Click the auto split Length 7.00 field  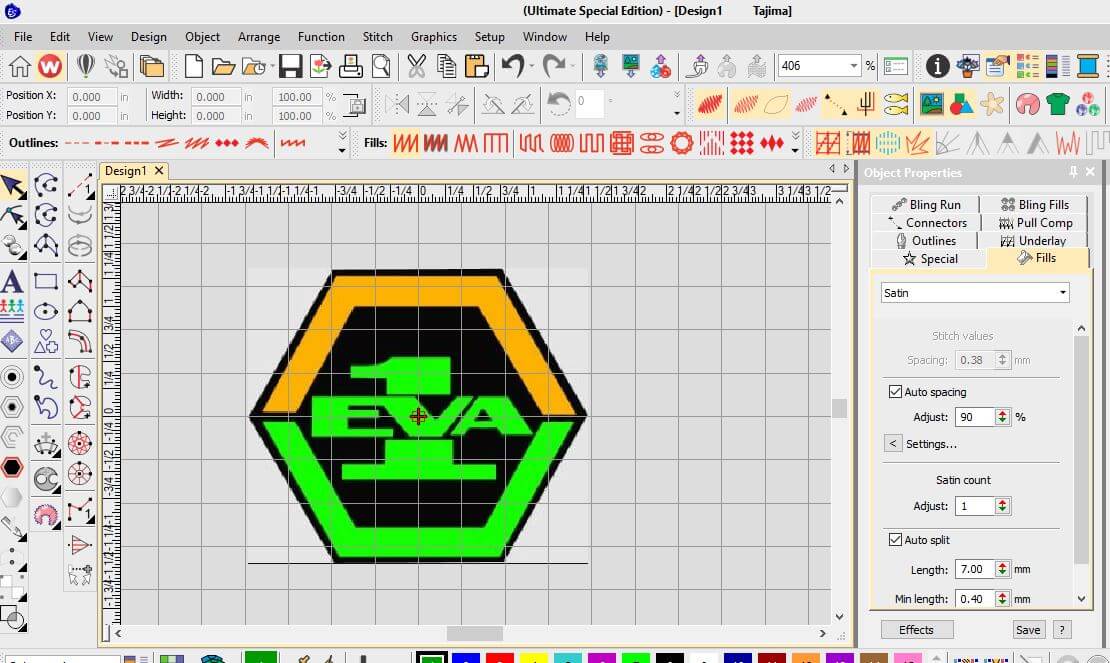click(x=975, y=569)
